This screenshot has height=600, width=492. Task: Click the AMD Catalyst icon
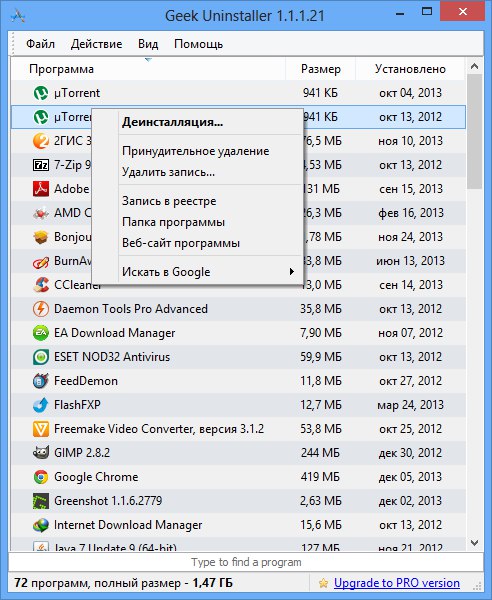[x=41, y=213]
